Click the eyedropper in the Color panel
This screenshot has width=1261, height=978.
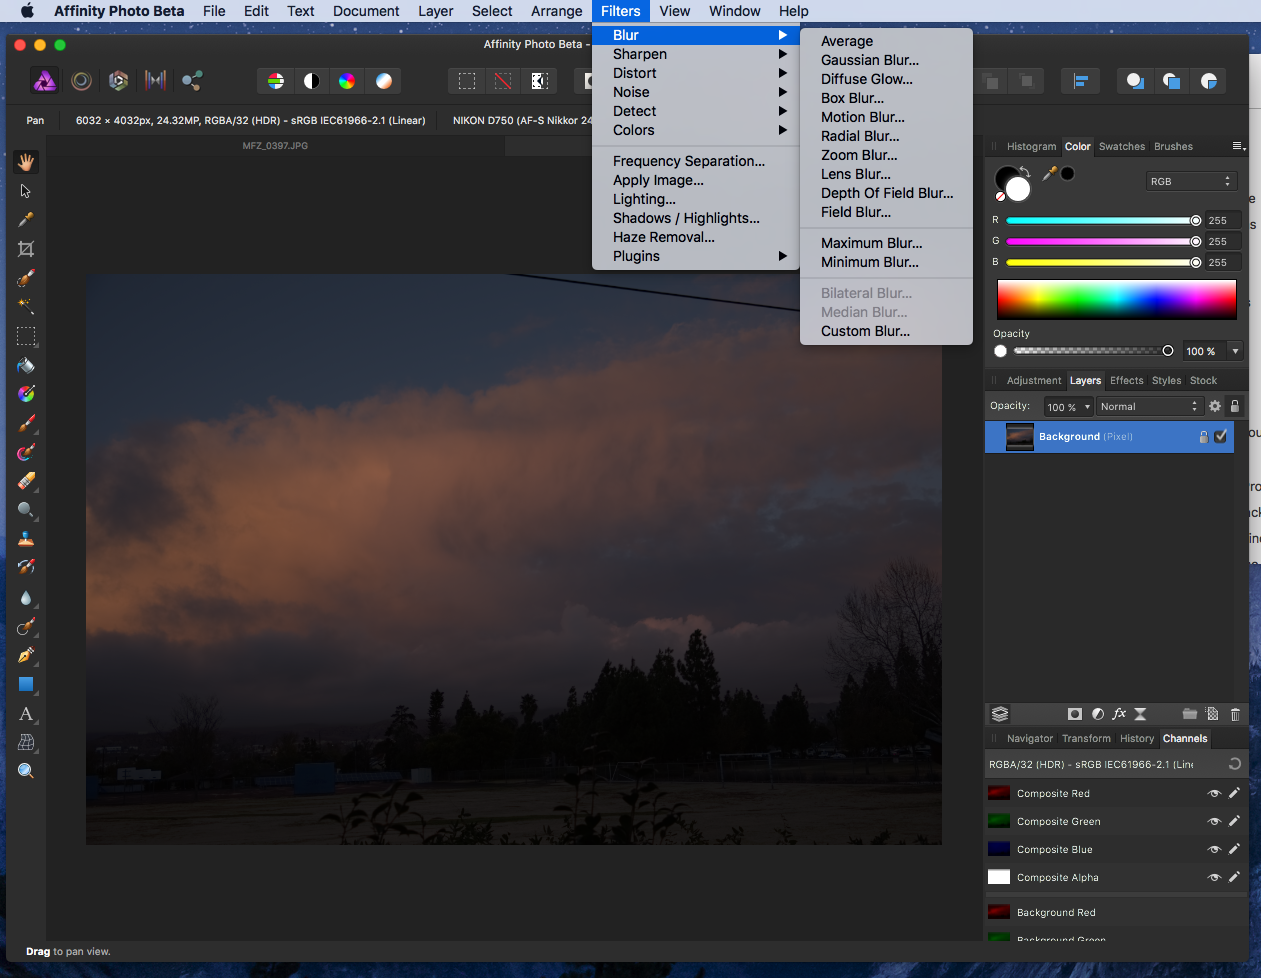point(1049,173)
